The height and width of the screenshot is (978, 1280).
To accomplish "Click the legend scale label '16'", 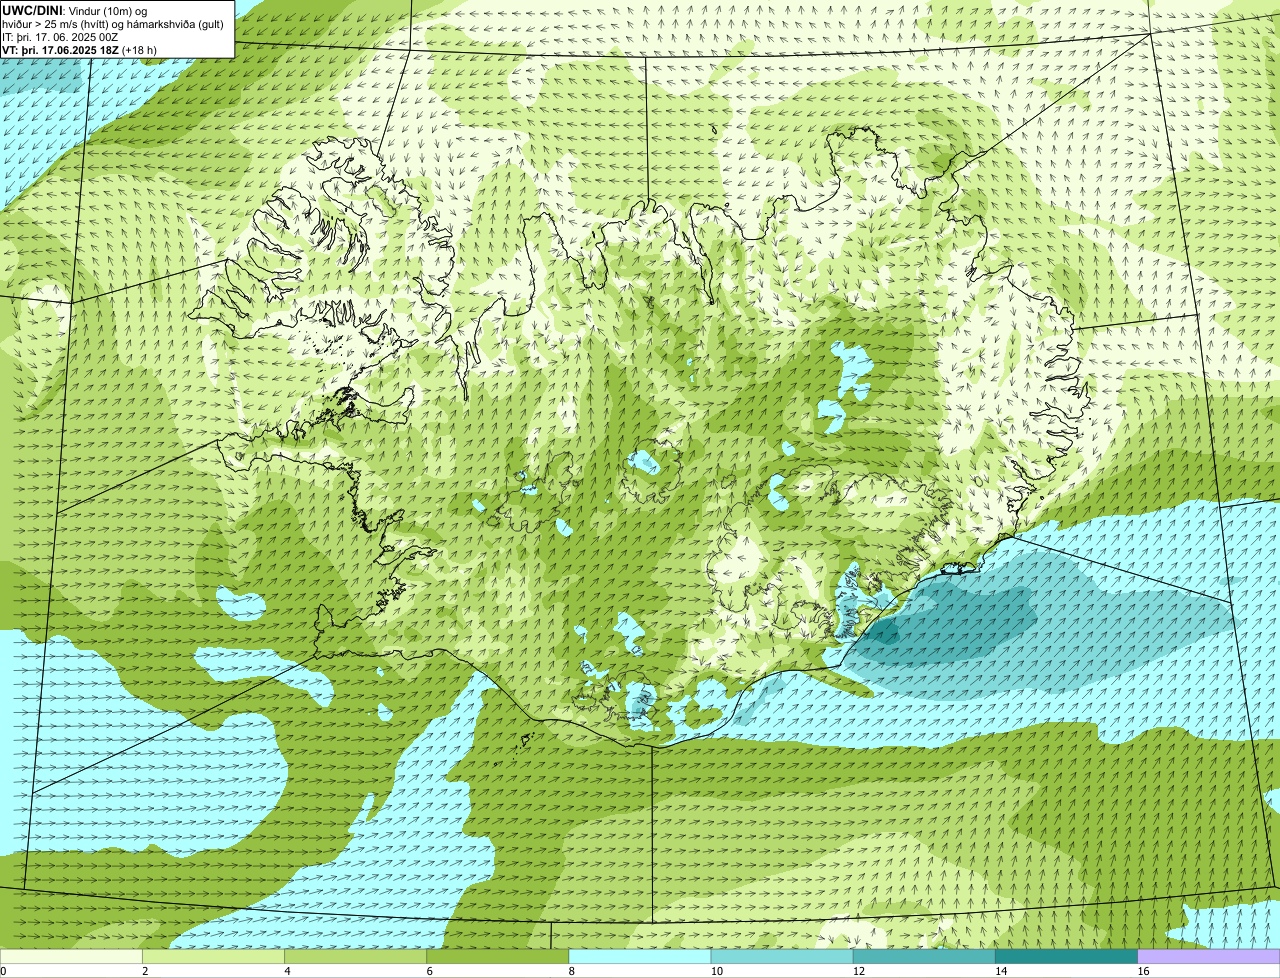I will click(1143, 971).
